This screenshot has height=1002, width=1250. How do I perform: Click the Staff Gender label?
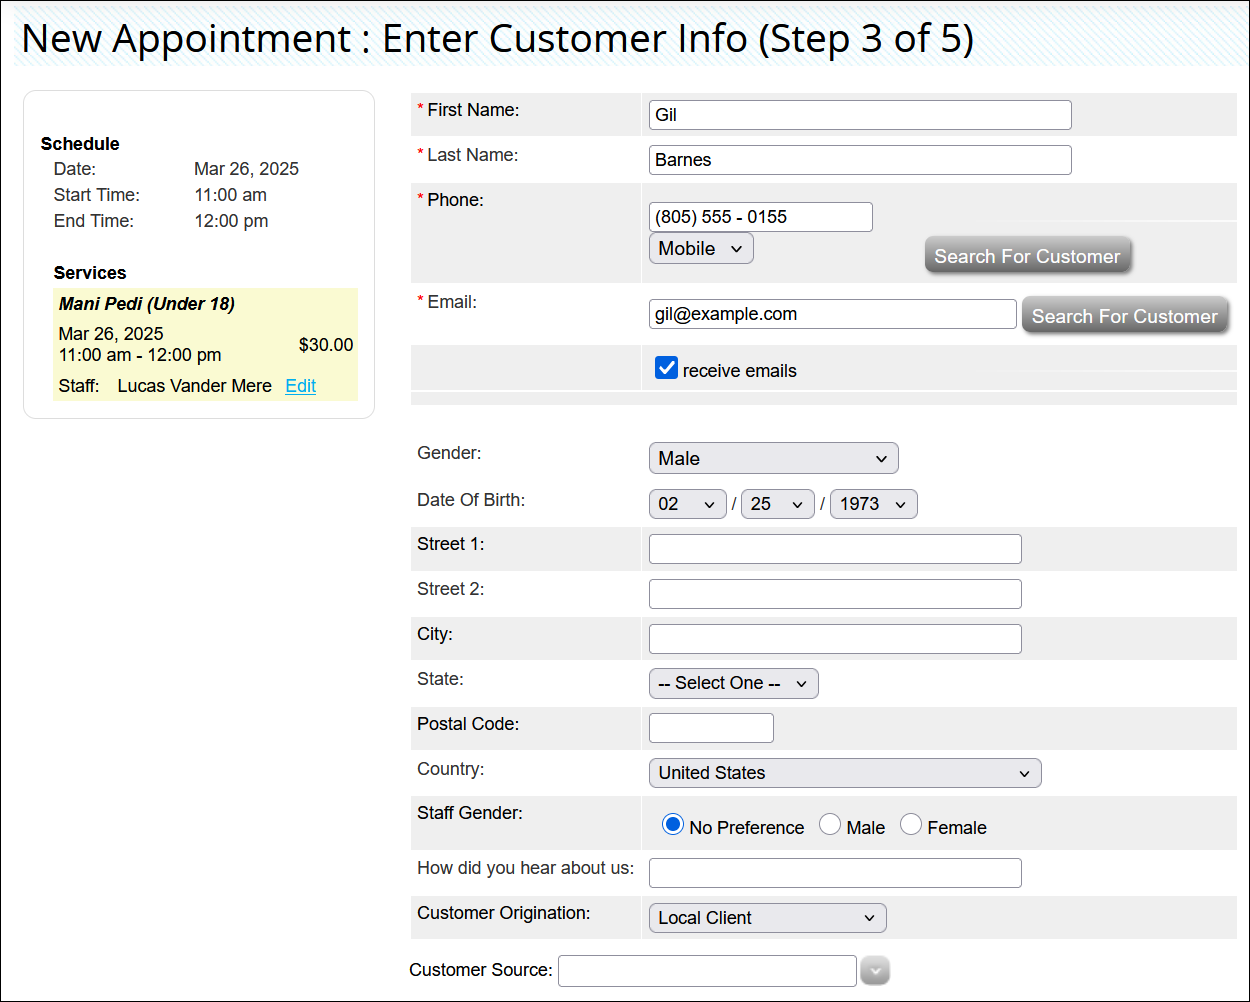tap(470, 813)
